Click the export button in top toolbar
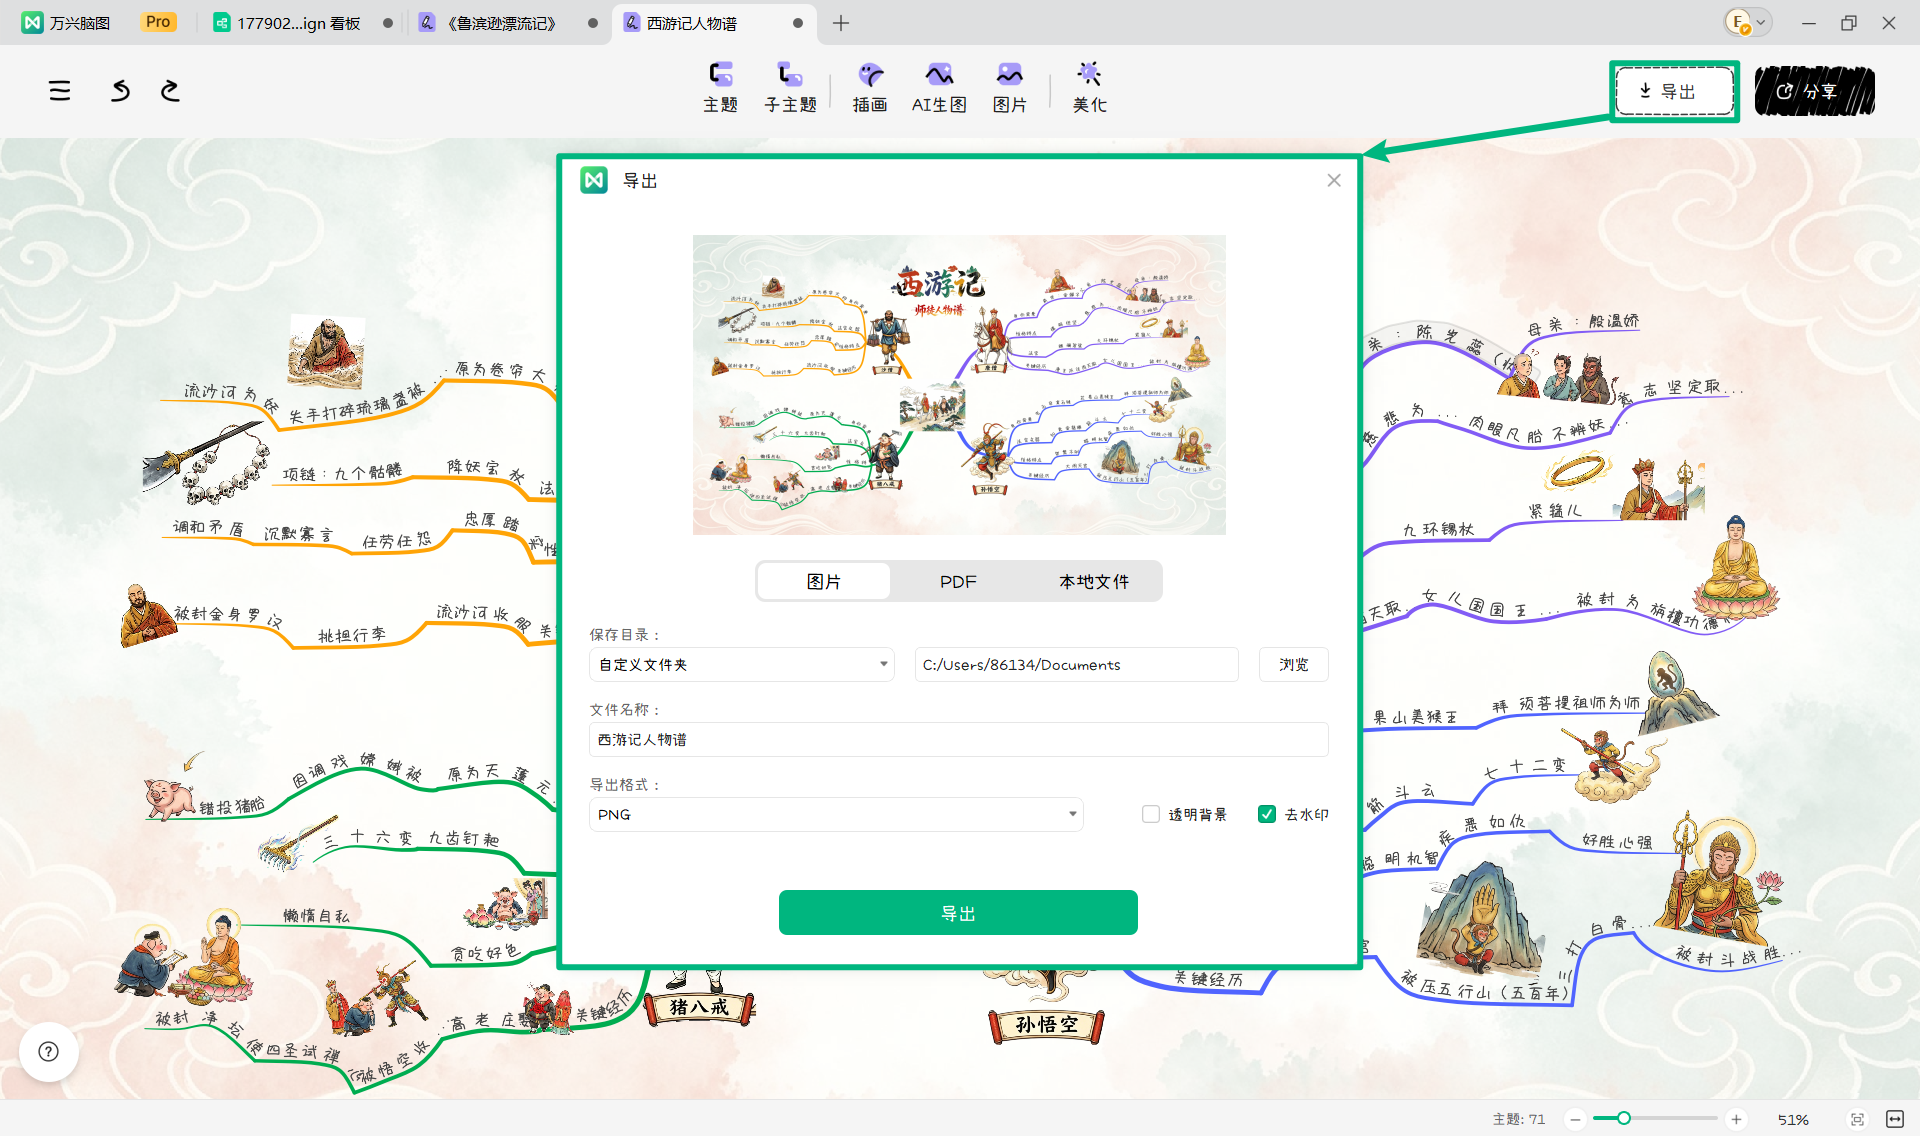Image resolution: width=1920 pixels, height=1136 pixels. 1674,91
